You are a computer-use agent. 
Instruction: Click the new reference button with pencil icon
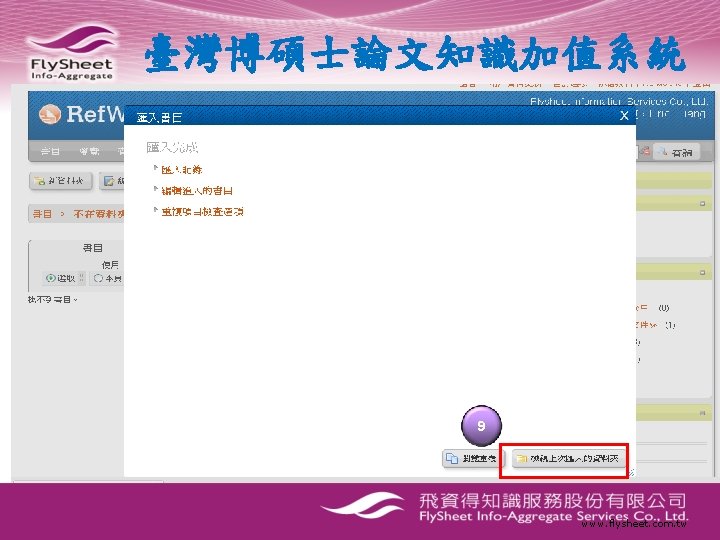click(x=112, y=181)
